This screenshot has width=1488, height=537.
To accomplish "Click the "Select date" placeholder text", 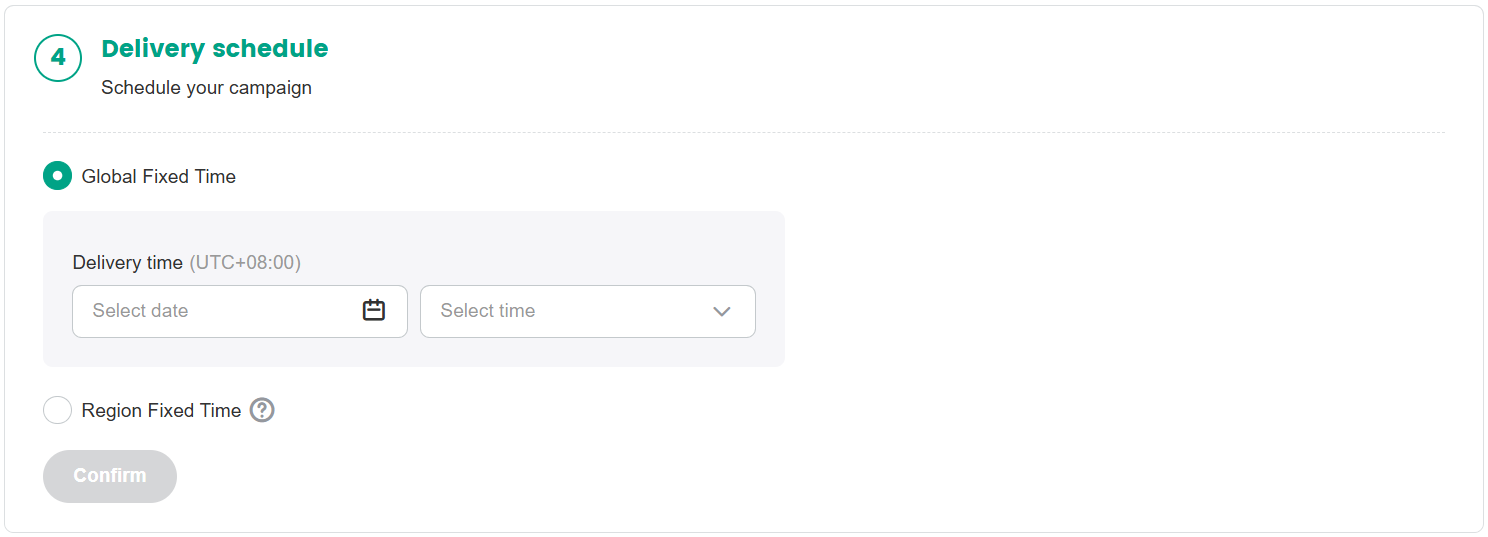I will point(140,311).
